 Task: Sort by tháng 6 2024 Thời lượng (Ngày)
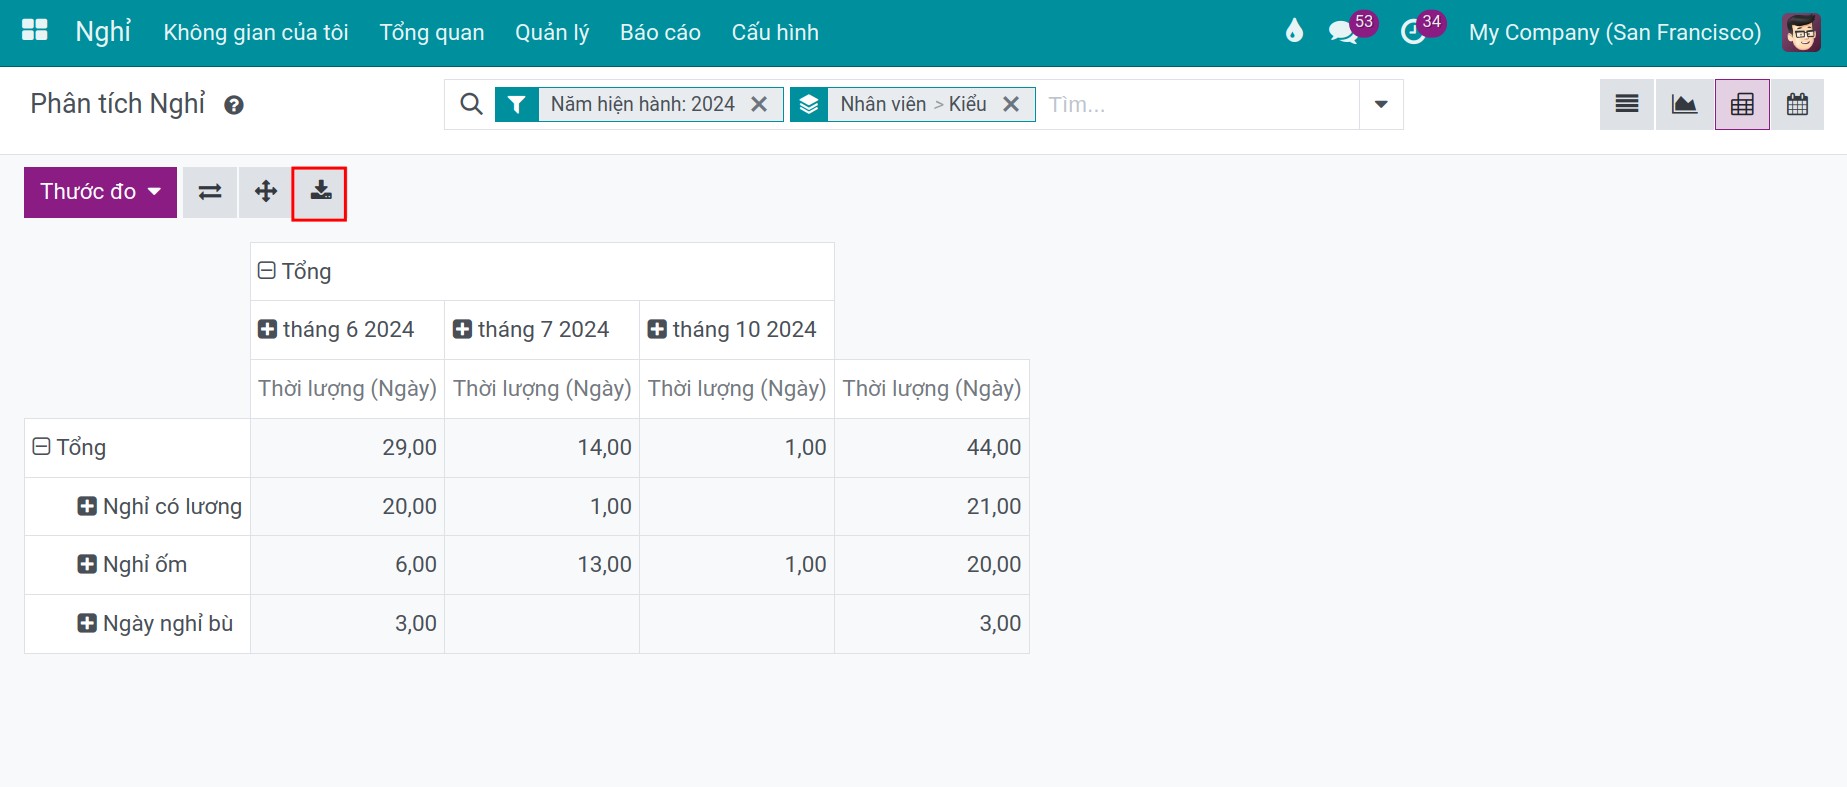[x=347, y=388]
